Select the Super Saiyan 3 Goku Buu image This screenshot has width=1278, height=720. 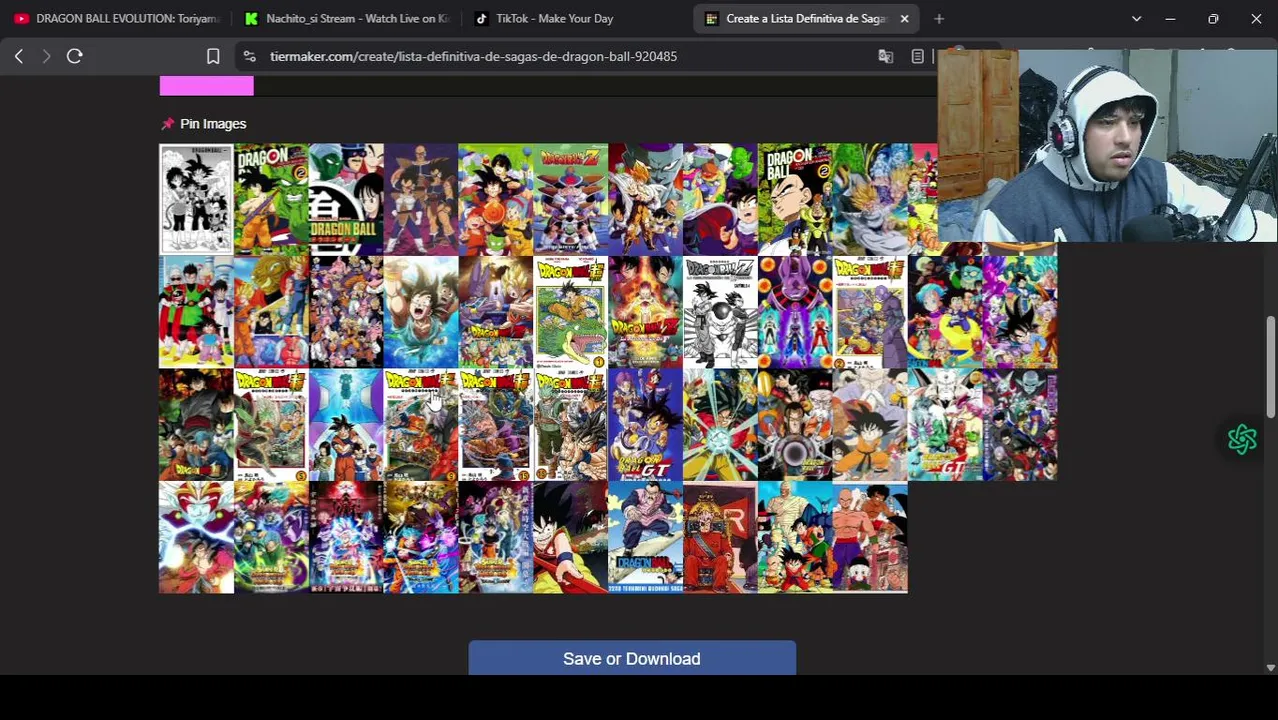(271, 312)
